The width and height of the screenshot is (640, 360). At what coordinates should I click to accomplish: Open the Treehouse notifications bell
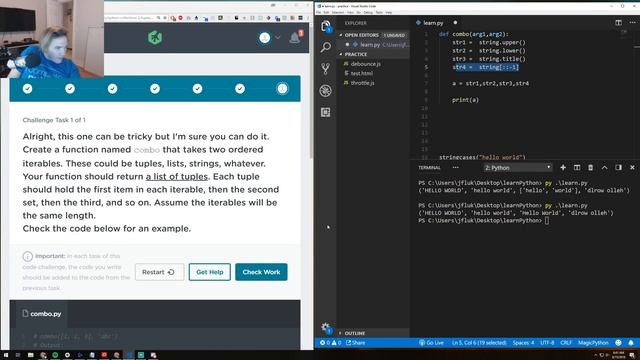coord(295,38)
